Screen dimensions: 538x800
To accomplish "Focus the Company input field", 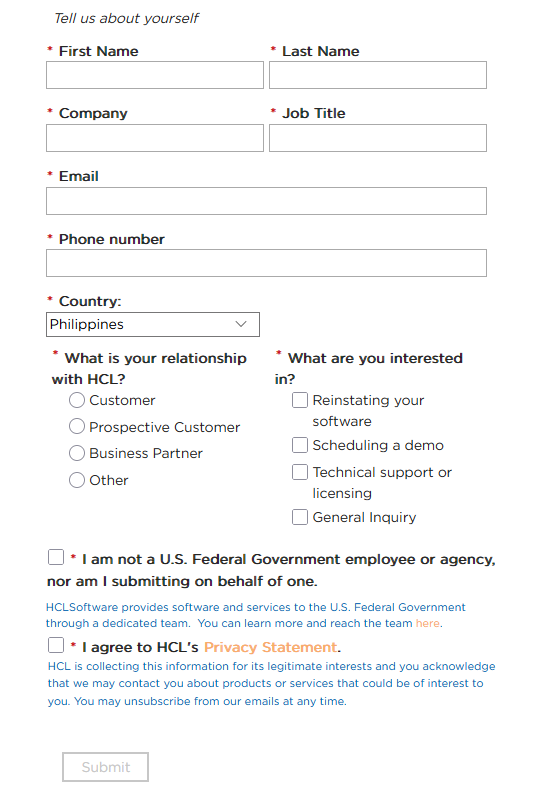I will point(155,138).
